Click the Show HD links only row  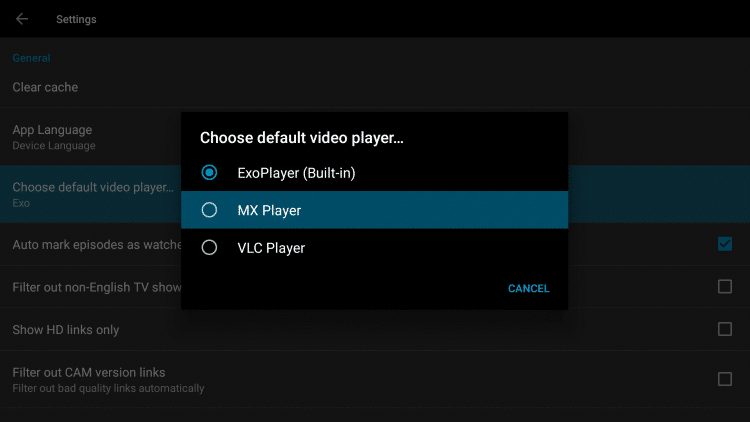coord(375,329)
